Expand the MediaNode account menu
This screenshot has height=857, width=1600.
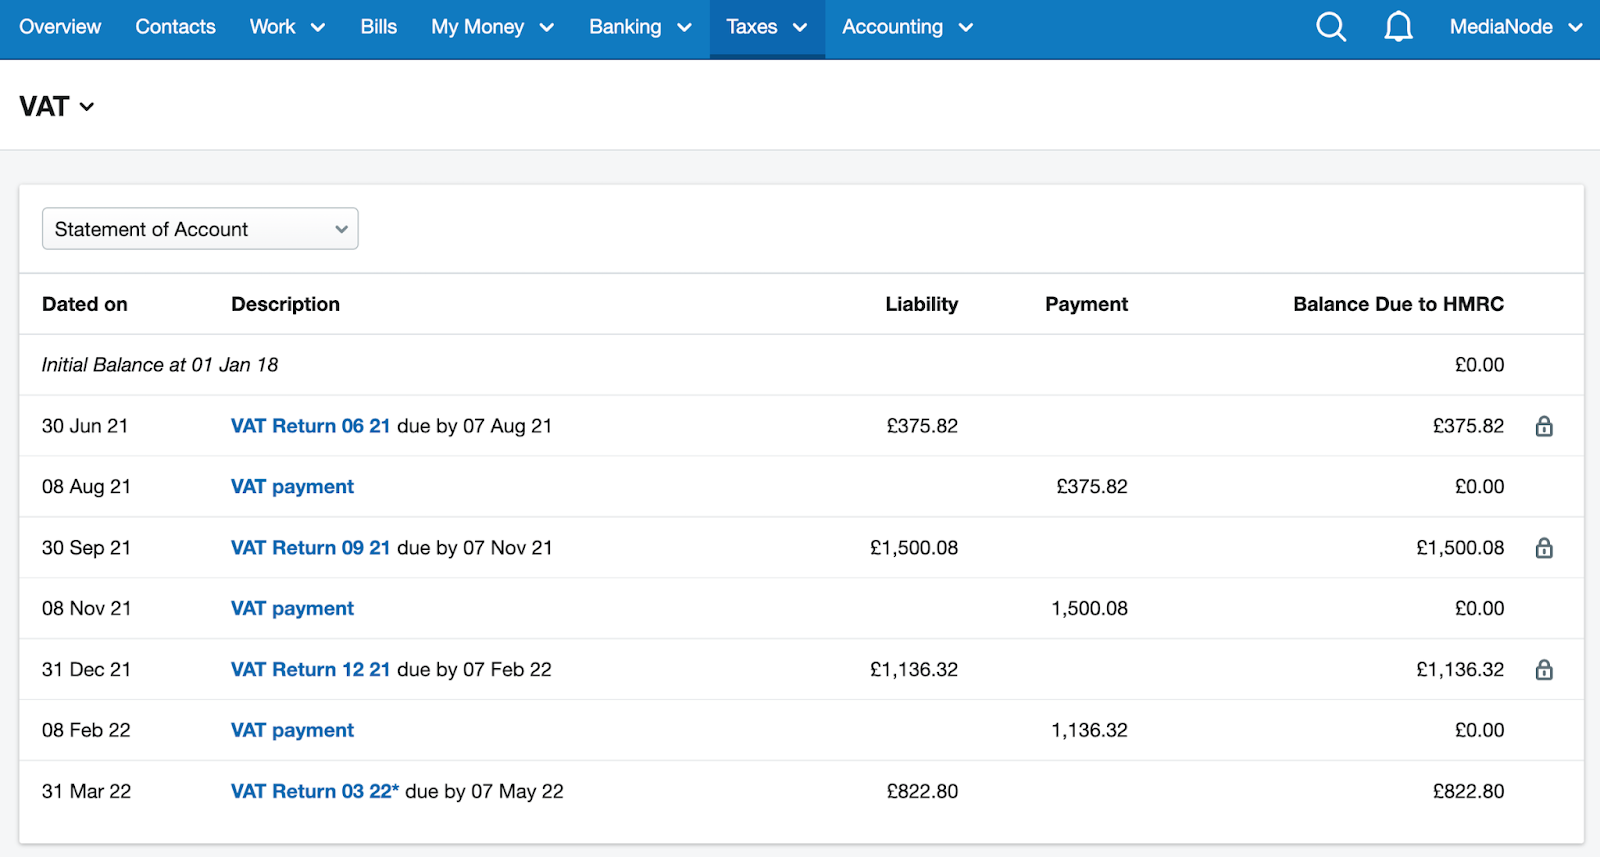(1515, 27)
